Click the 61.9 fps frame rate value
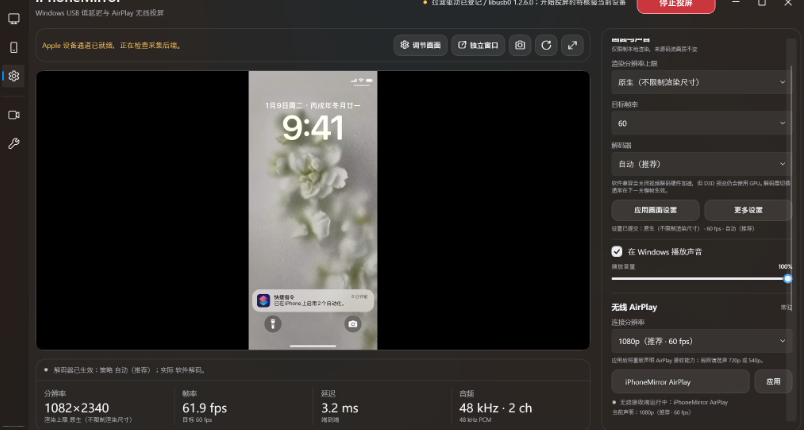 (x=205, y=408)
